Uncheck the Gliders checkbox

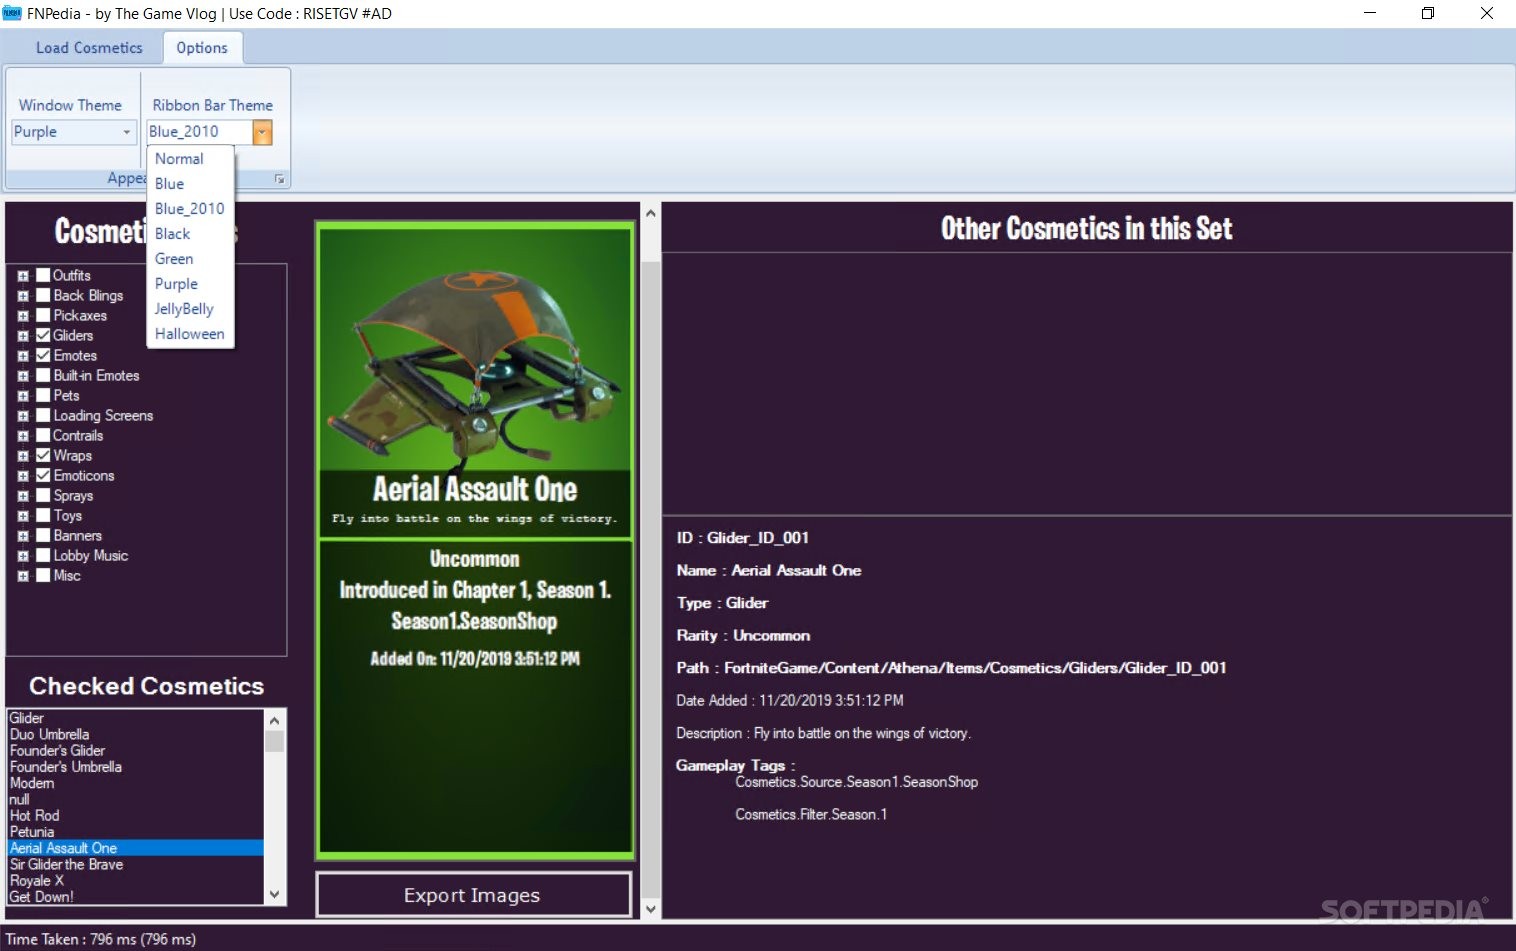[x=43, y=335]
